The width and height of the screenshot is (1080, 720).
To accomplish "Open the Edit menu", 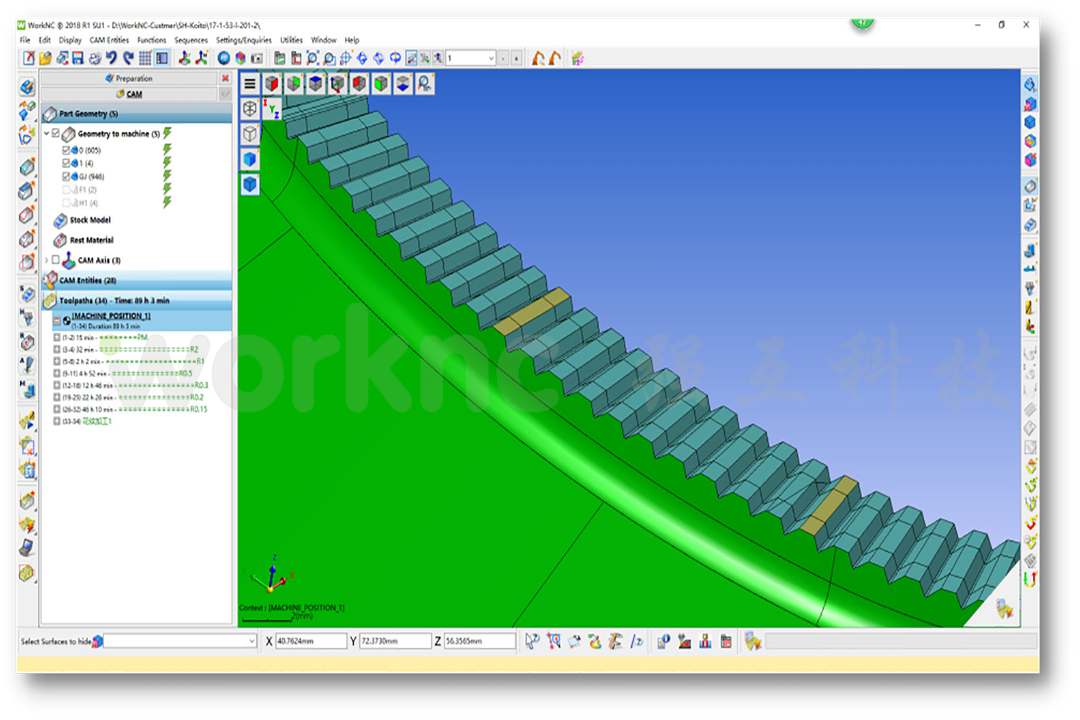I will (x=45, y=40).
